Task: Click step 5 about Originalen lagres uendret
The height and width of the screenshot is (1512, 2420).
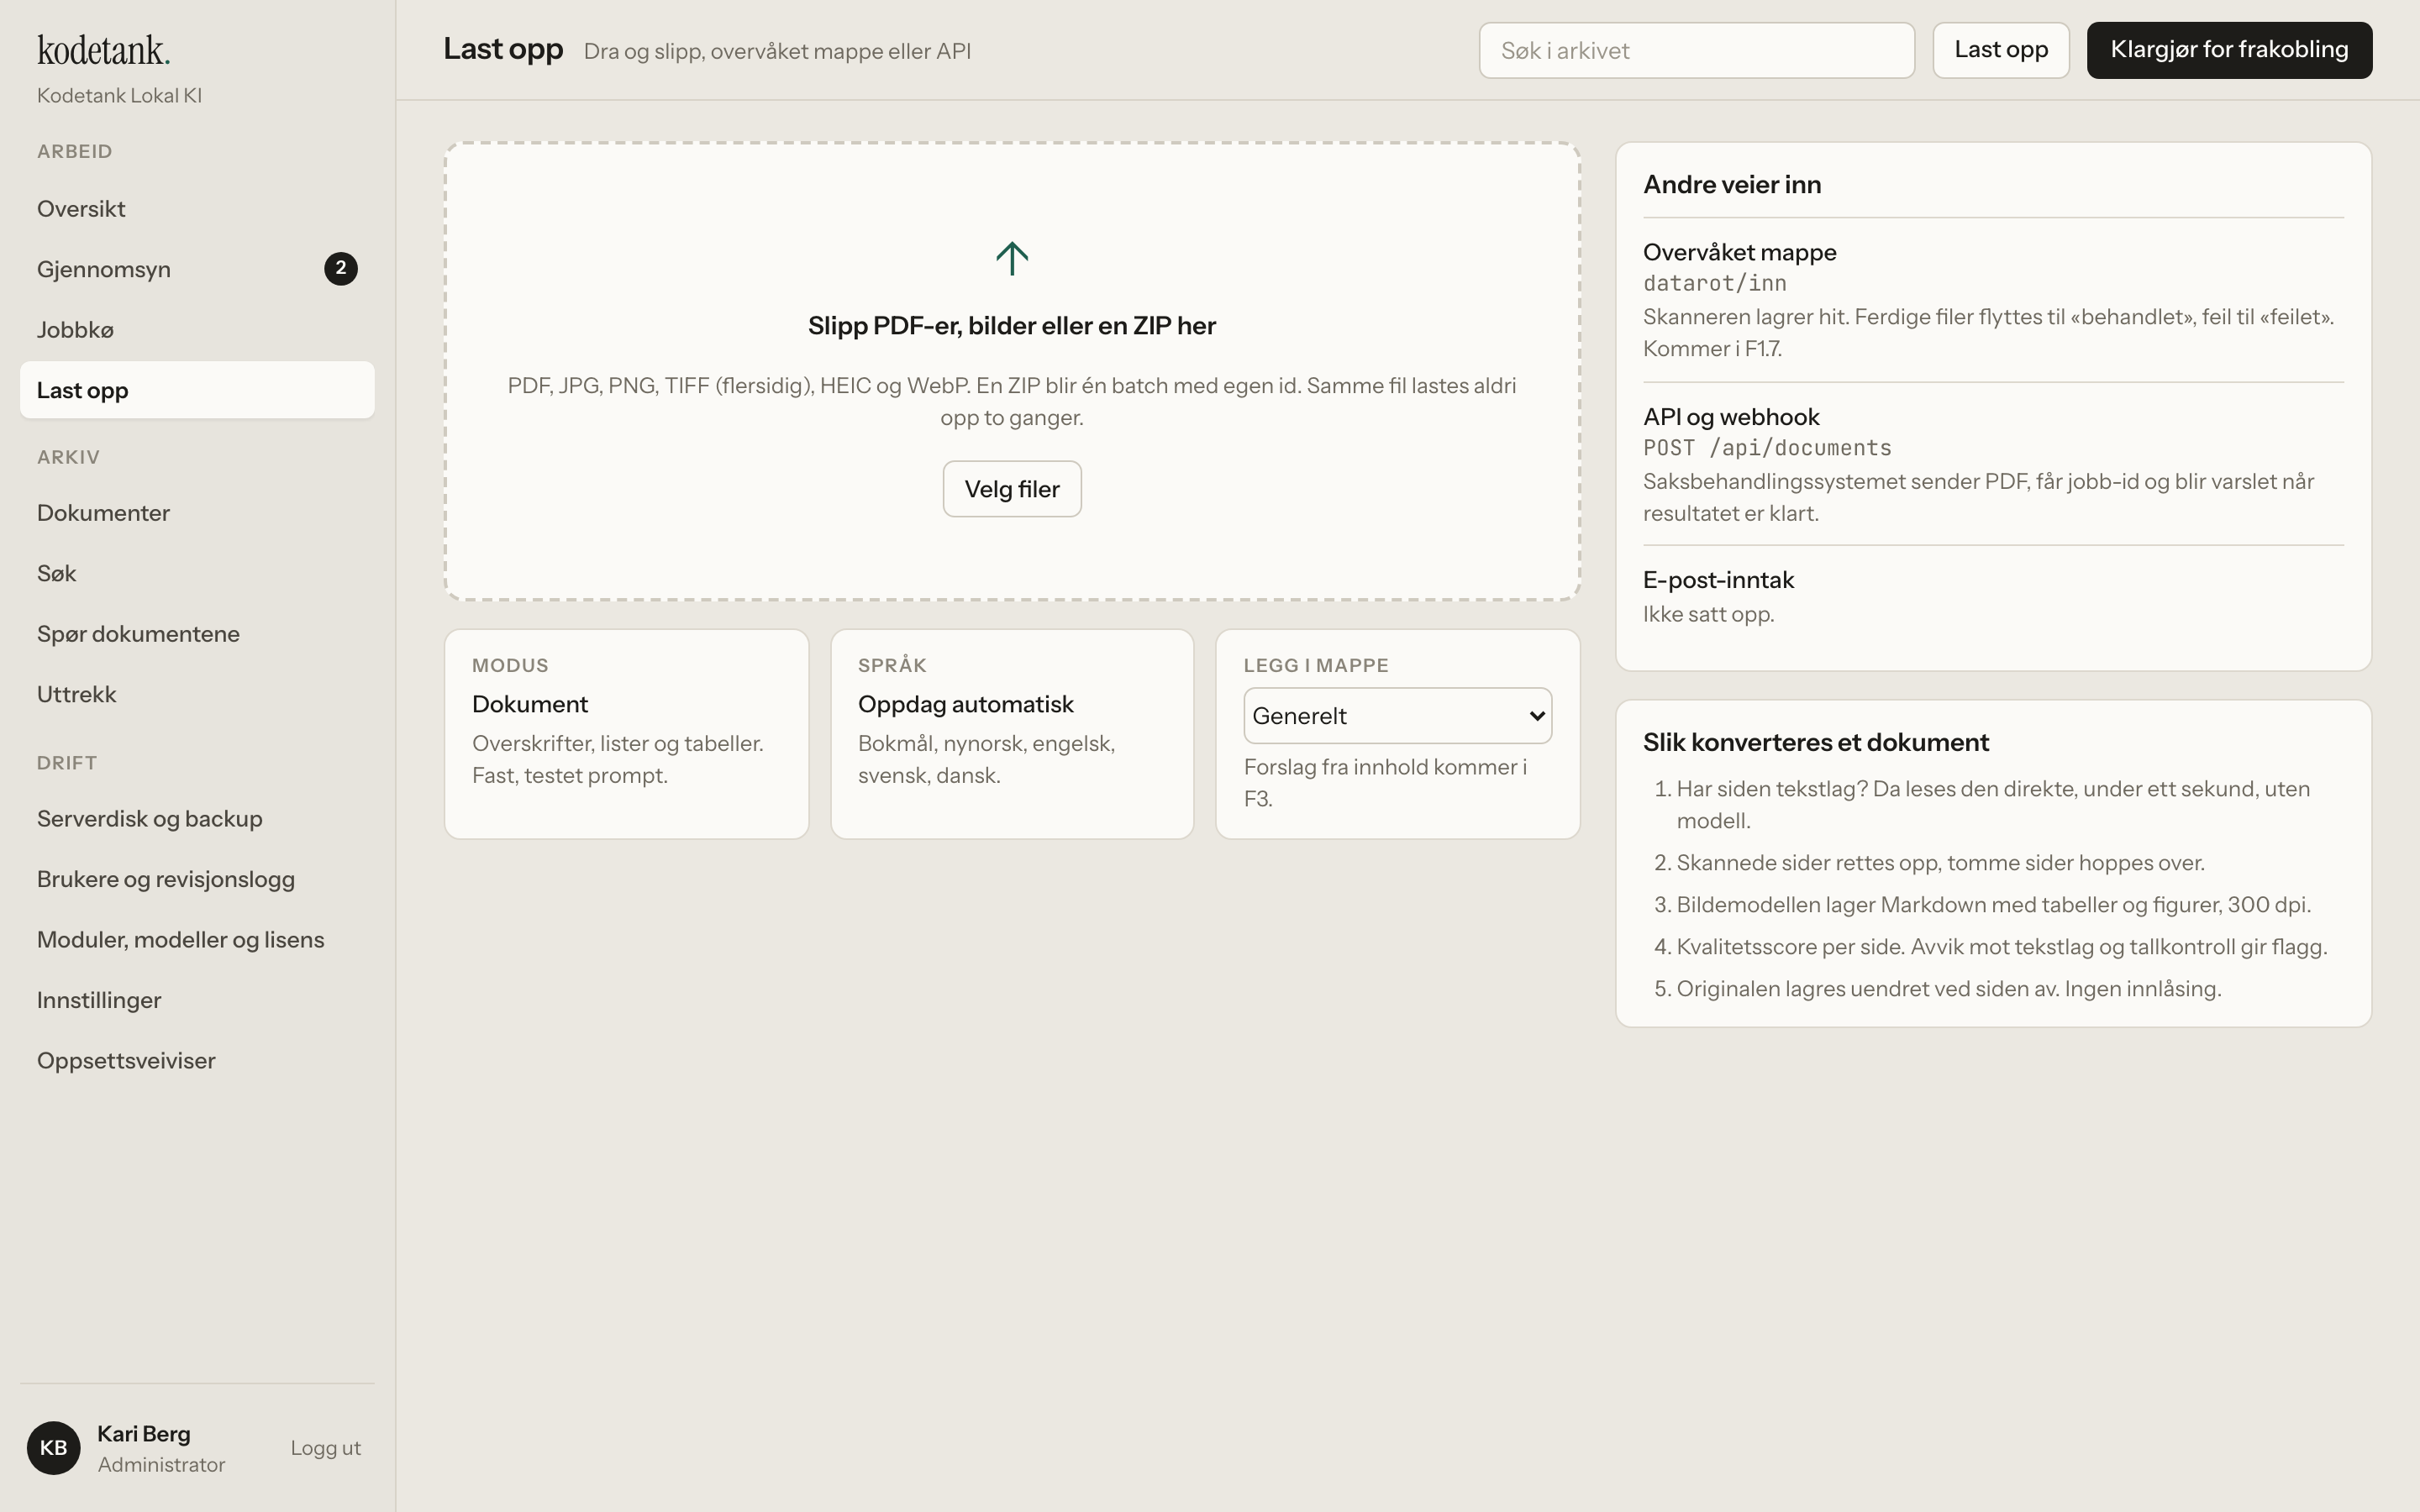Action: click(x=1949, y=988)
